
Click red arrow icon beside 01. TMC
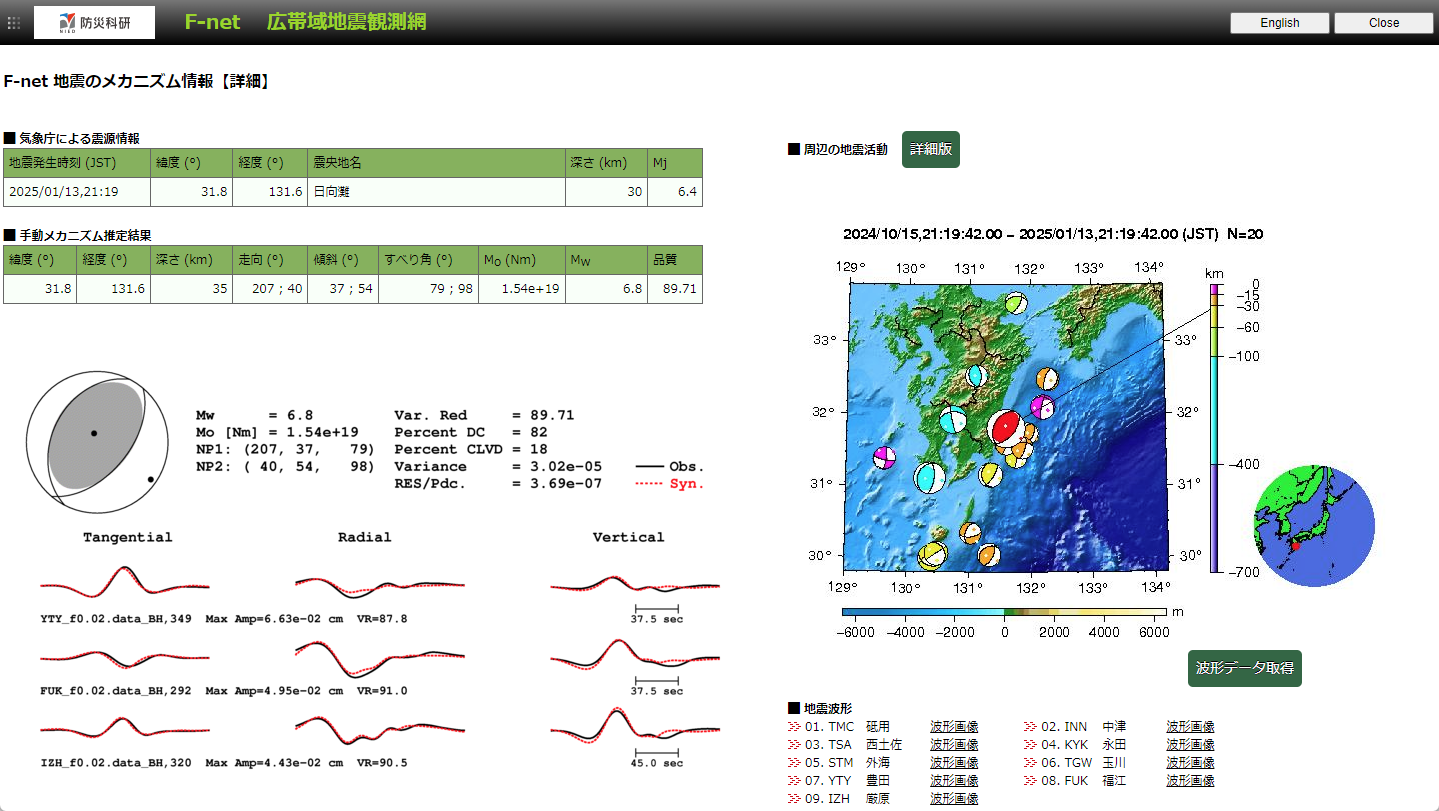(x=795, y=727)
